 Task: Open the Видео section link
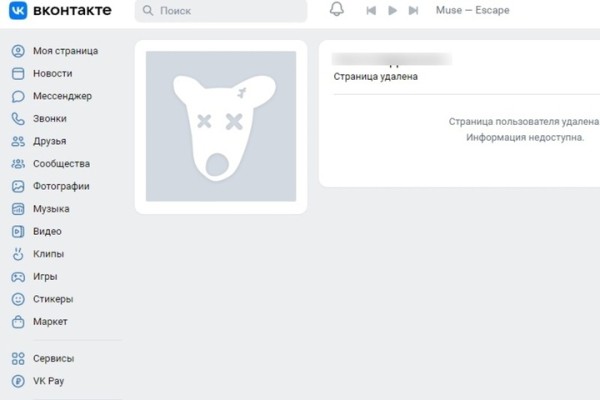(x=47, y=232)
